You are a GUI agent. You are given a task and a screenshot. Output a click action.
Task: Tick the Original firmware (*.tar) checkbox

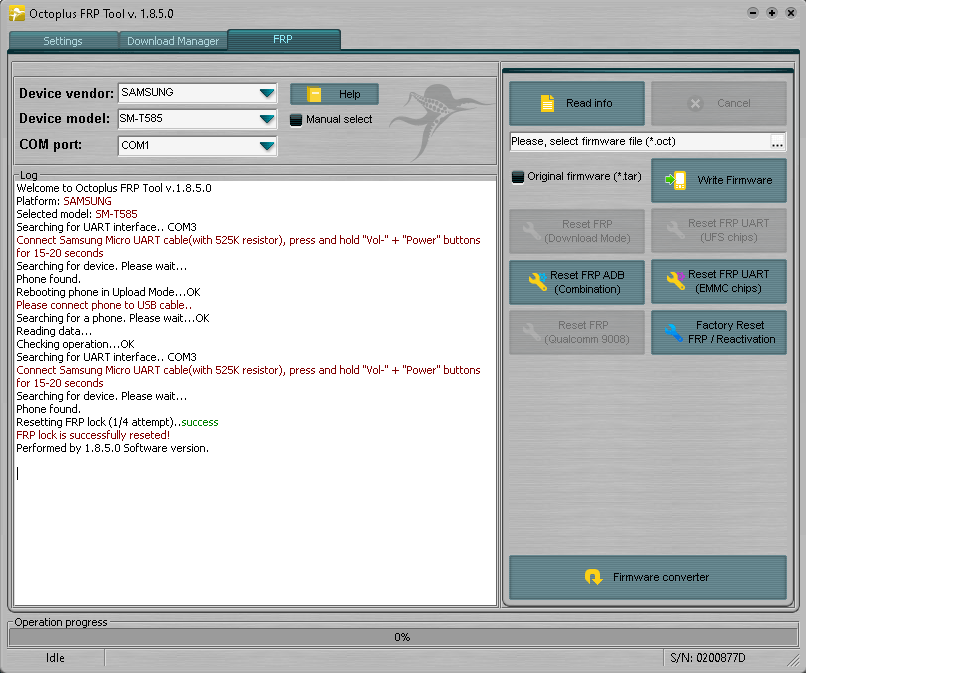(518, 177)
